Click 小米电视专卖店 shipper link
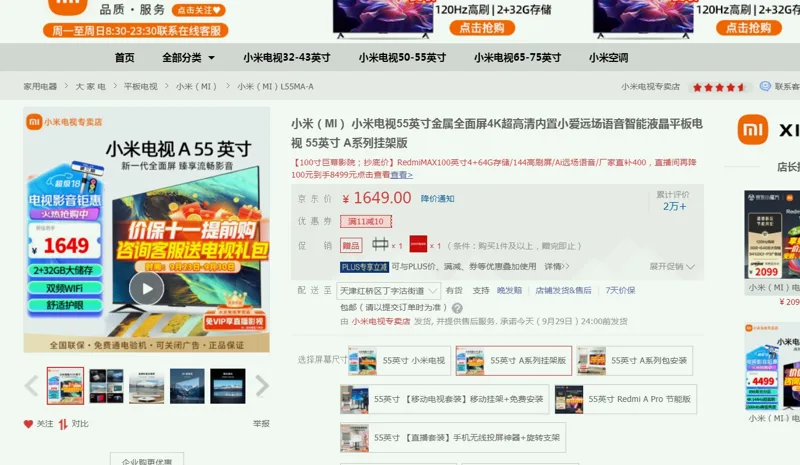The height and width of the screenshot is (465, 800). [381, 322]
